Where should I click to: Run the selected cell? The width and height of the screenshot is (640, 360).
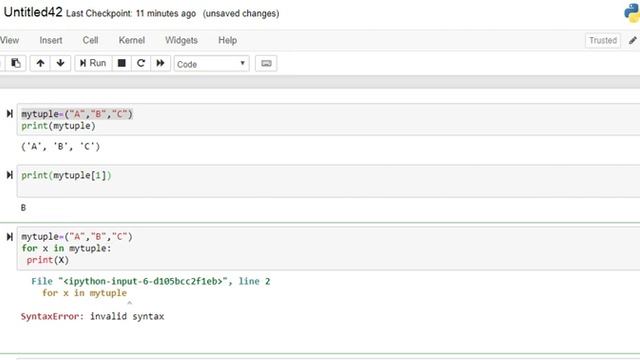[x=93, y=63]
